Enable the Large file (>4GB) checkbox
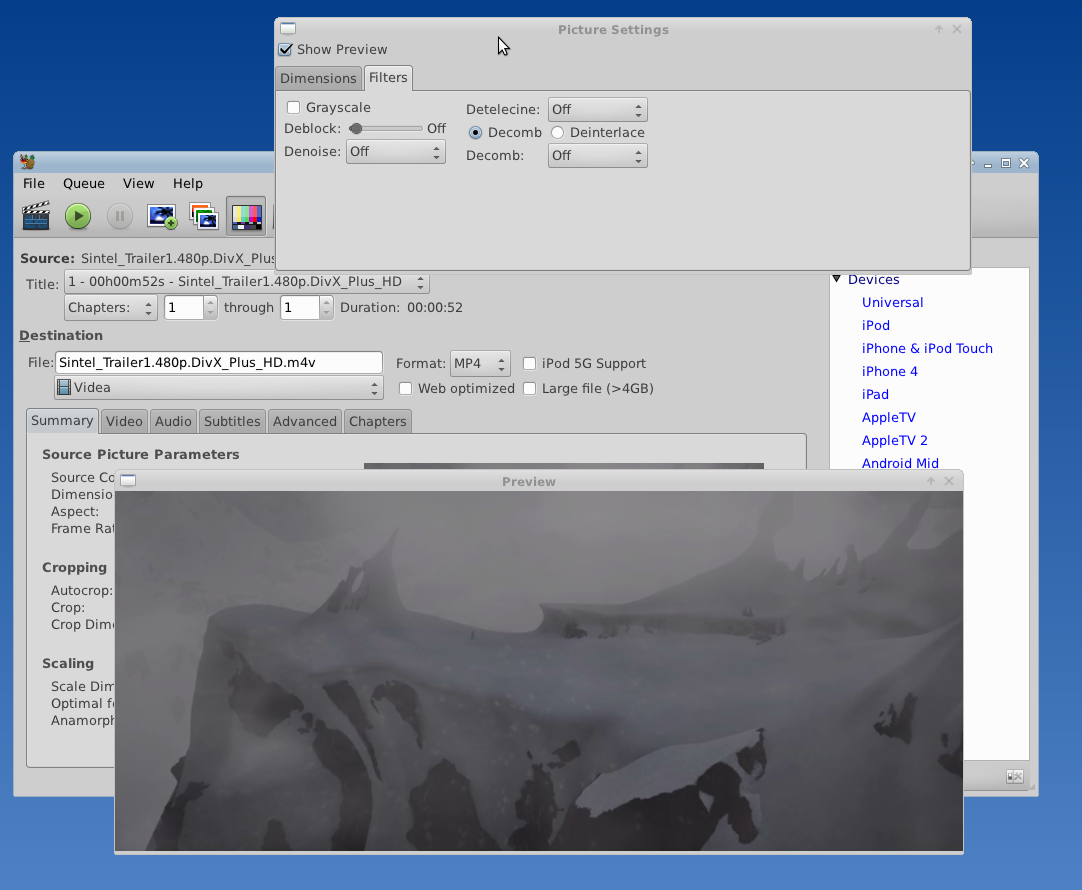Viewport: 1082px width, 890px height. point(529,388)
